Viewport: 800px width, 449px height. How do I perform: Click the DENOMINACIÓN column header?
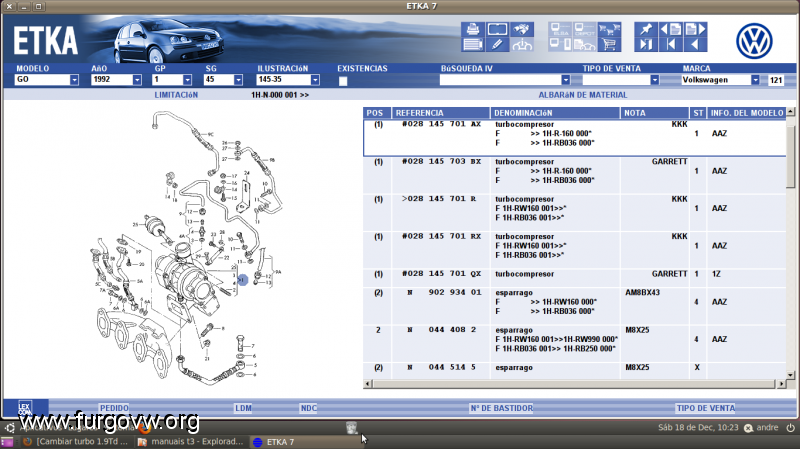click(555, 113)
